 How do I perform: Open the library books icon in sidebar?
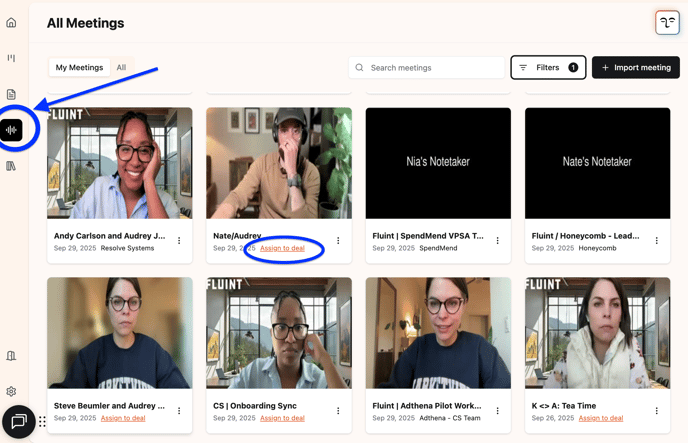[x=11, y=166]
